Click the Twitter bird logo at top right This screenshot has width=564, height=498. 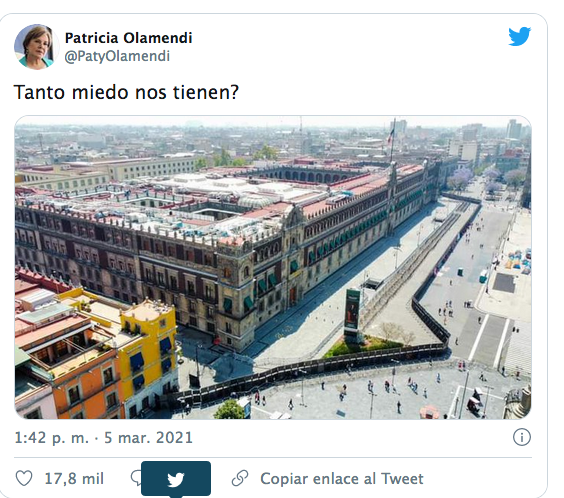click(519, 36)
